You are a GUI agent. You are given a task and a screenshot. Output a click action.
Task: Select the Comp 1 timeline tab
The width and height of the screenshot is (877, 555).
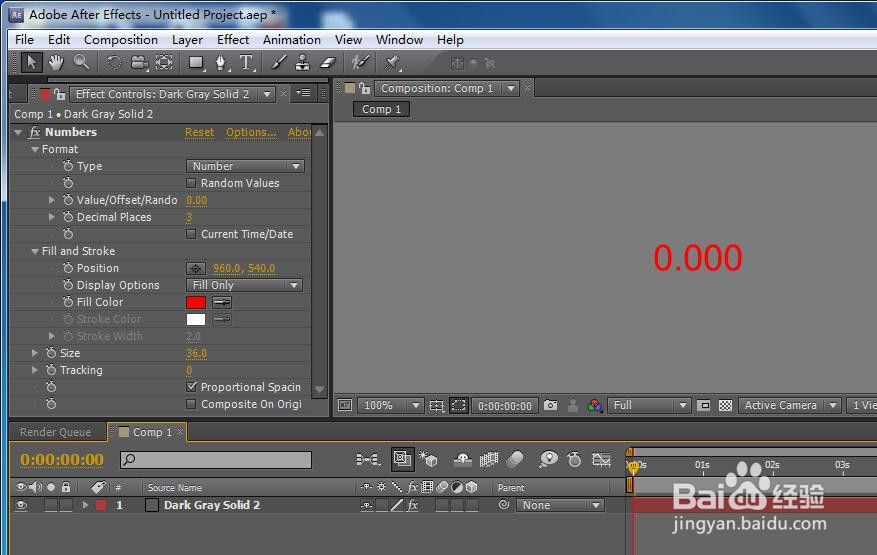click(148, 432)
